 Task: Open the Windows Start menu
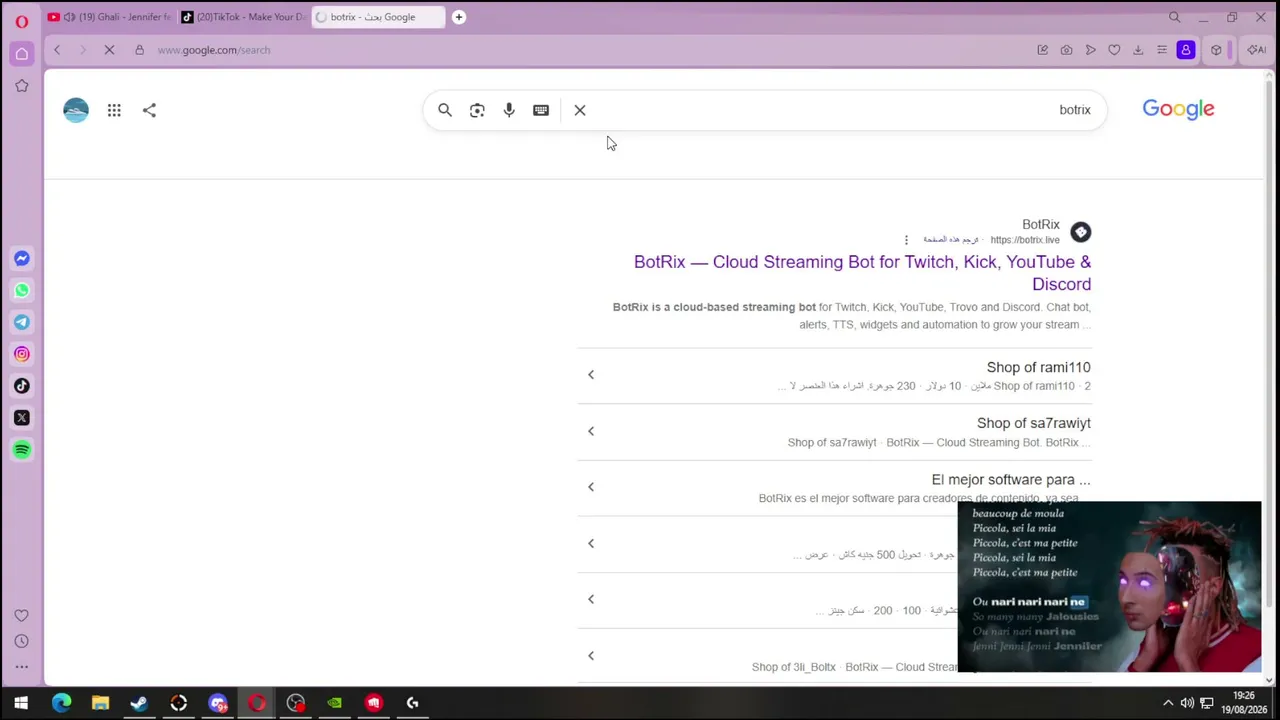click(x=21, y=703)
